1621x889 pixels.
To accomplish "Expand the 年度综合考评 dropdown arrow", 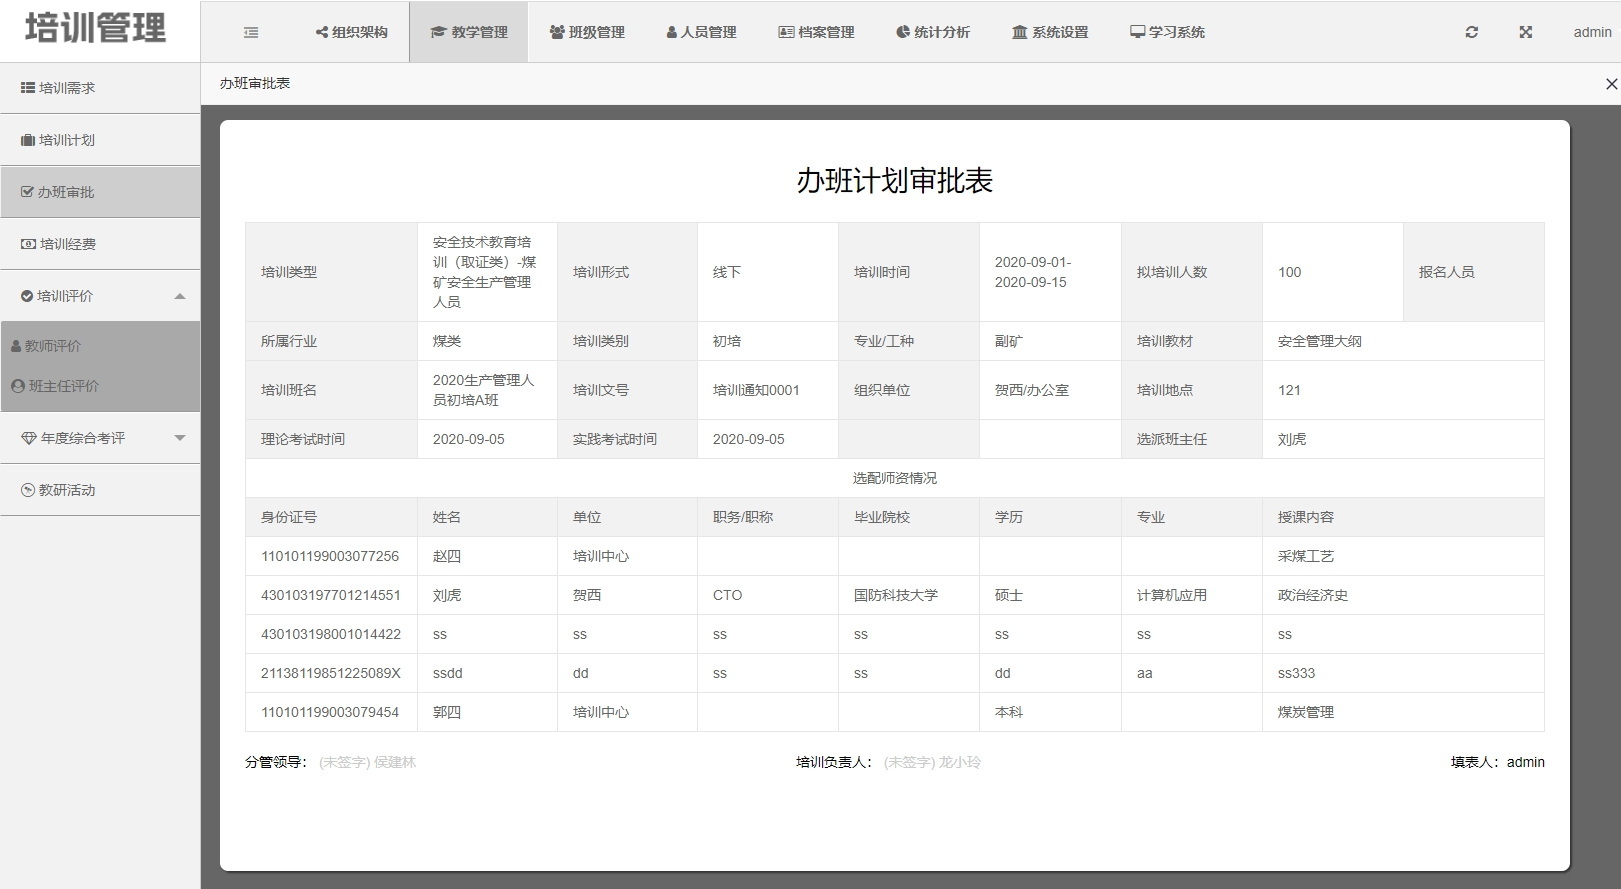I will pos(180,438).
